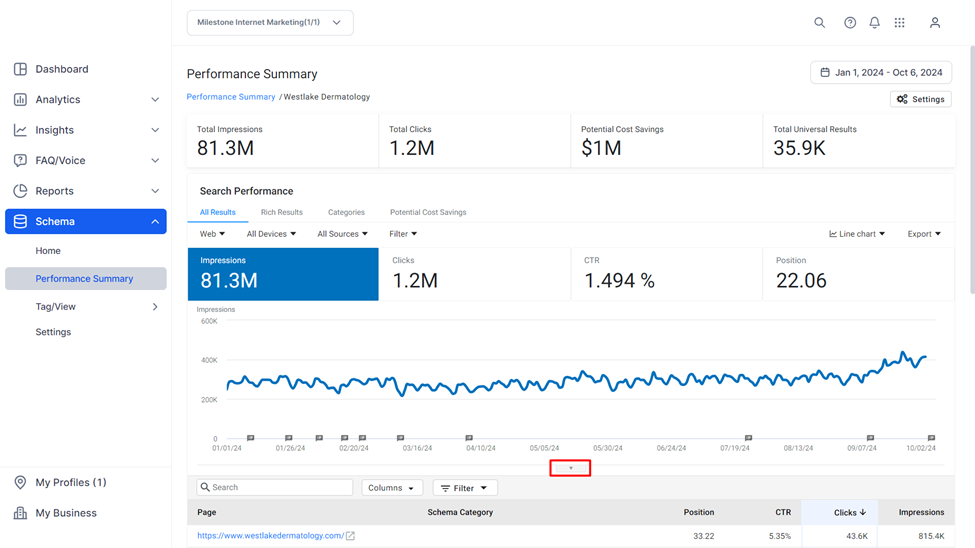Open the apps grid icon

[x=899, y=23]
